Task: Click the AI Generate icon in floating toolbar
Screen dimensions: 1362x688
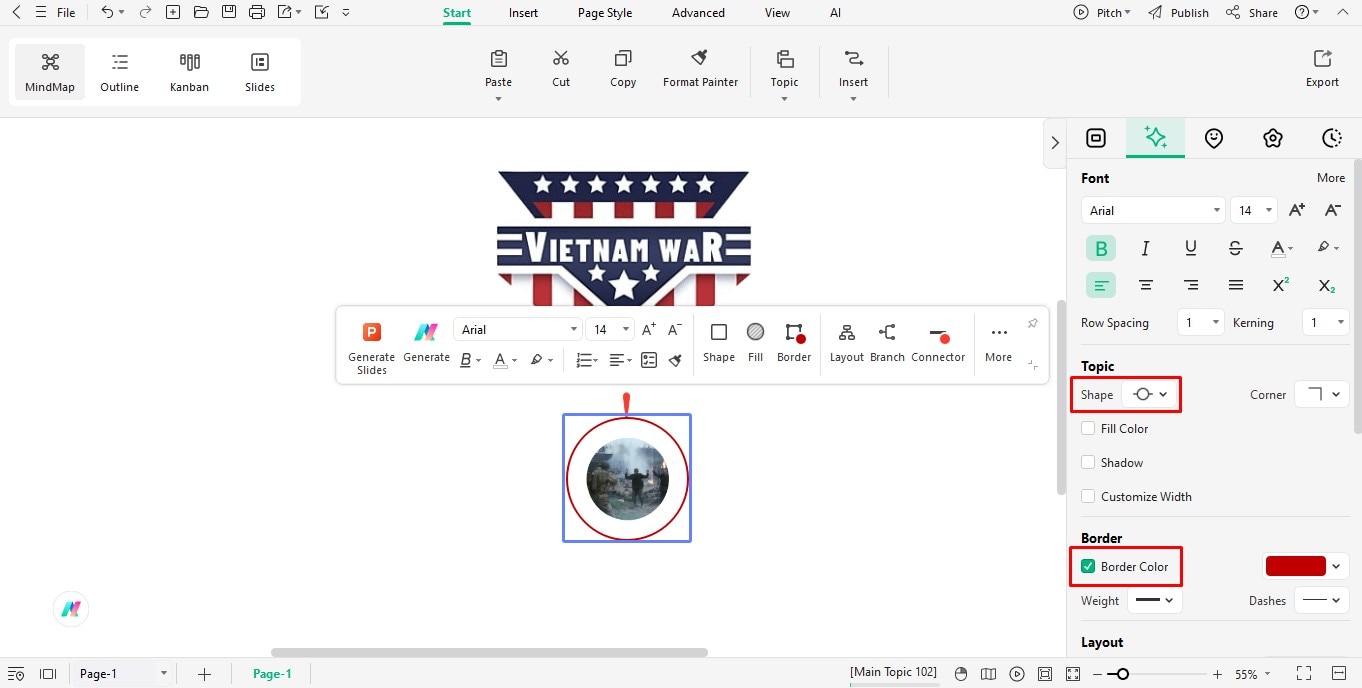Action: [x=426, y=342]
